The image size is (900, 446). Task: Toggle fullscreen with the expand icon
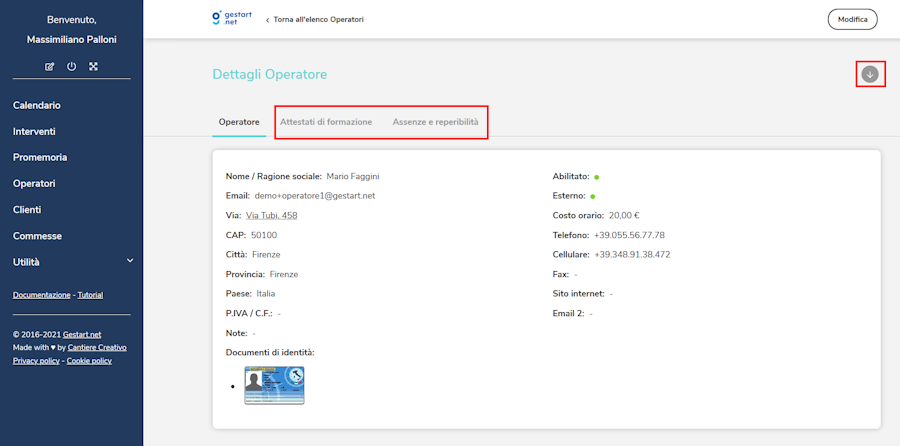coord(93,67)
